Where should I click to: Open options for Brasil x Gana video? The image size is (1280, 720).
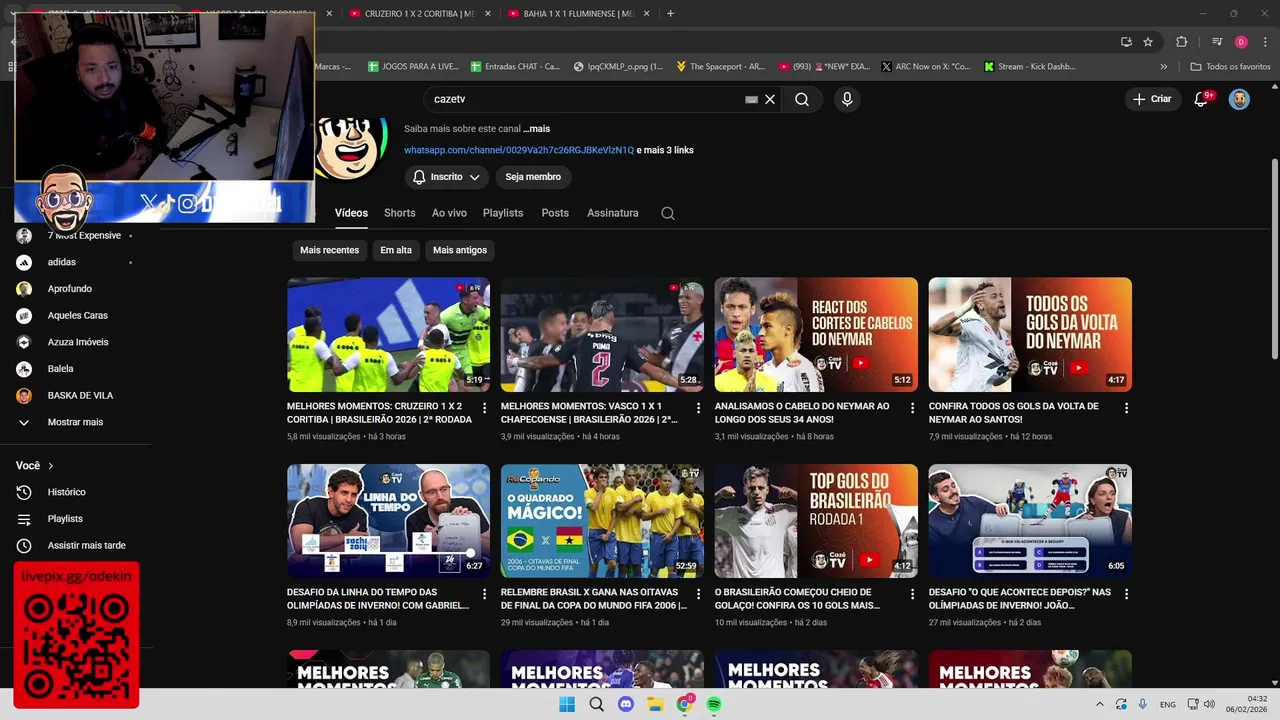[698, 594]
